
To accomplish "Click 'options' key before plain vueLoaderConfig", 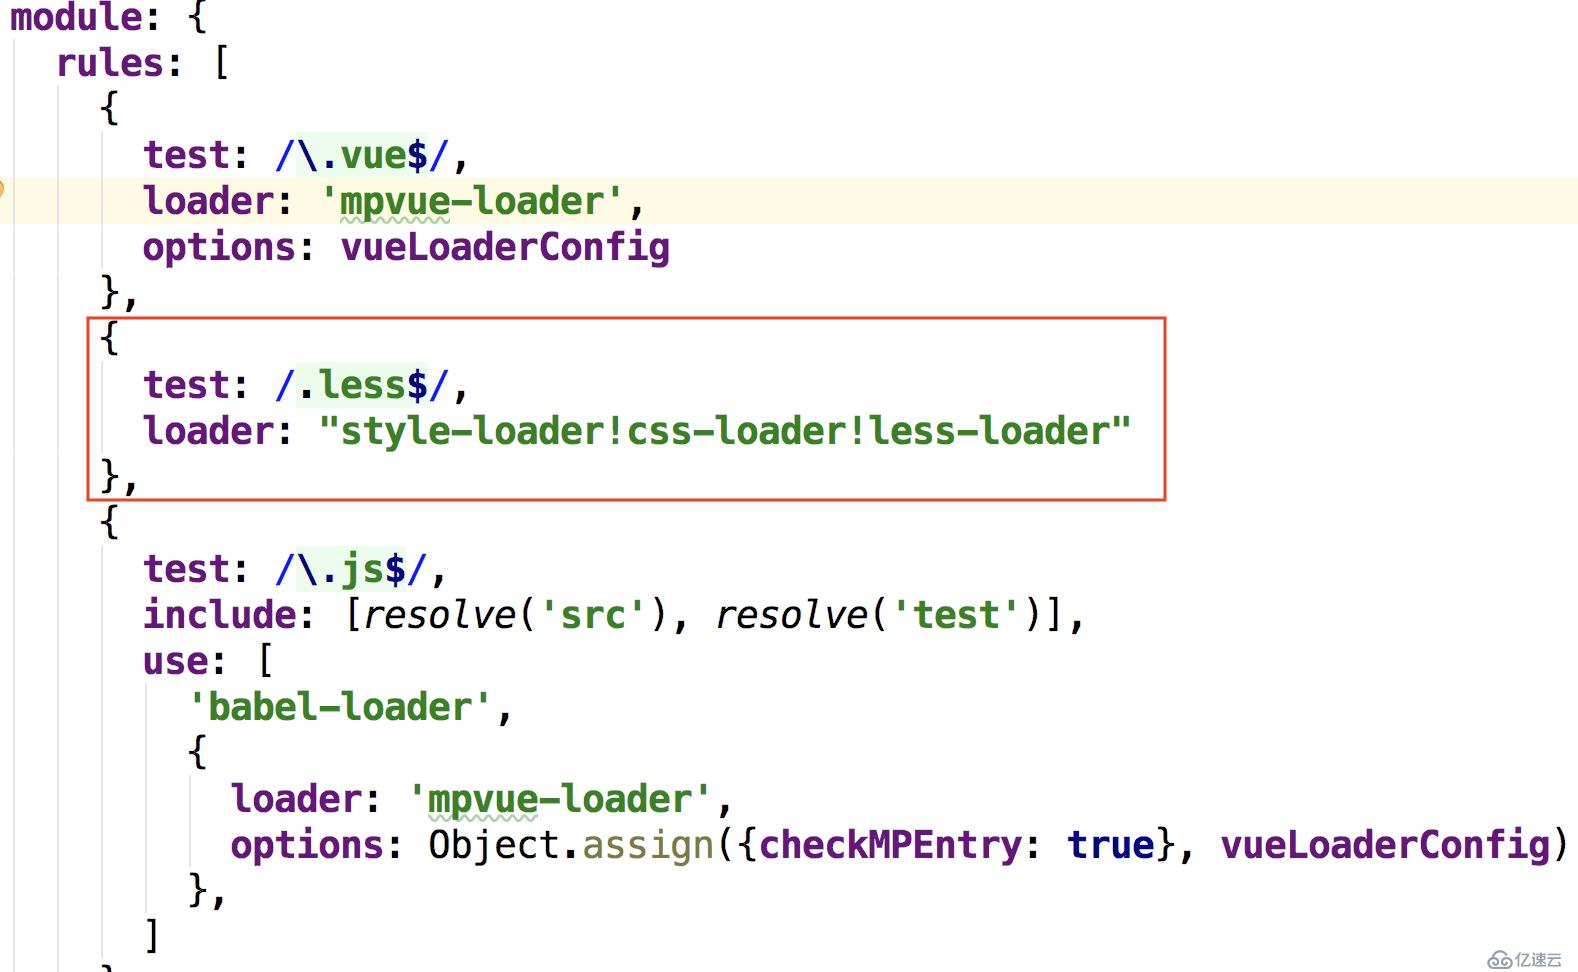I will pyautogui.click(x=220, y=247).
